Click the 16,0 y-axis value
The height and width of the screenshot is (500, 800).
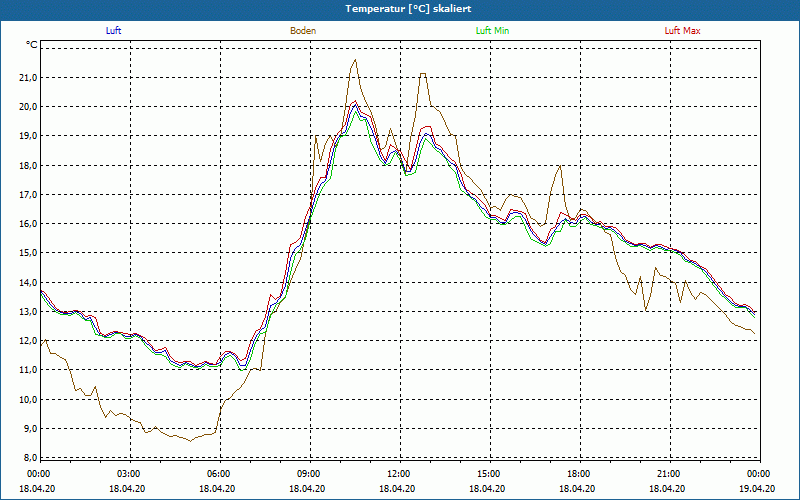click(x=29, y=223)
